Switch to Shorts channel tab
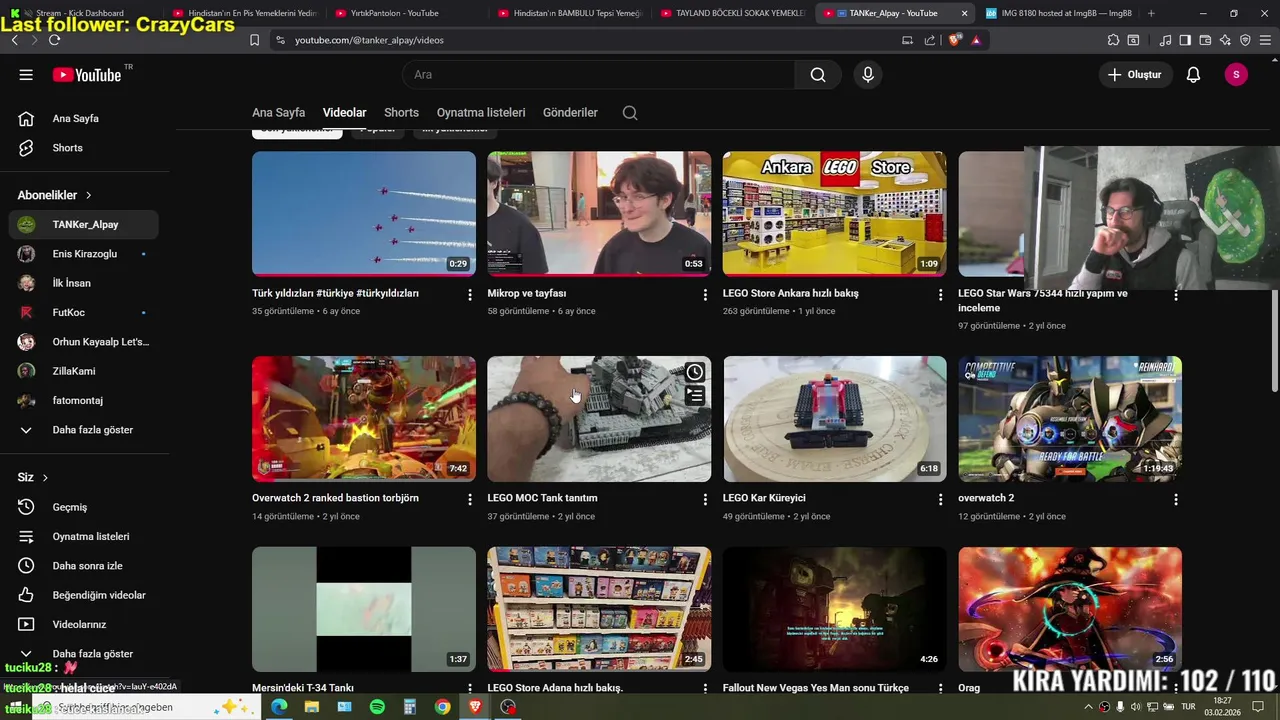This screenshot has height=720, width=1280. point(401,113)
